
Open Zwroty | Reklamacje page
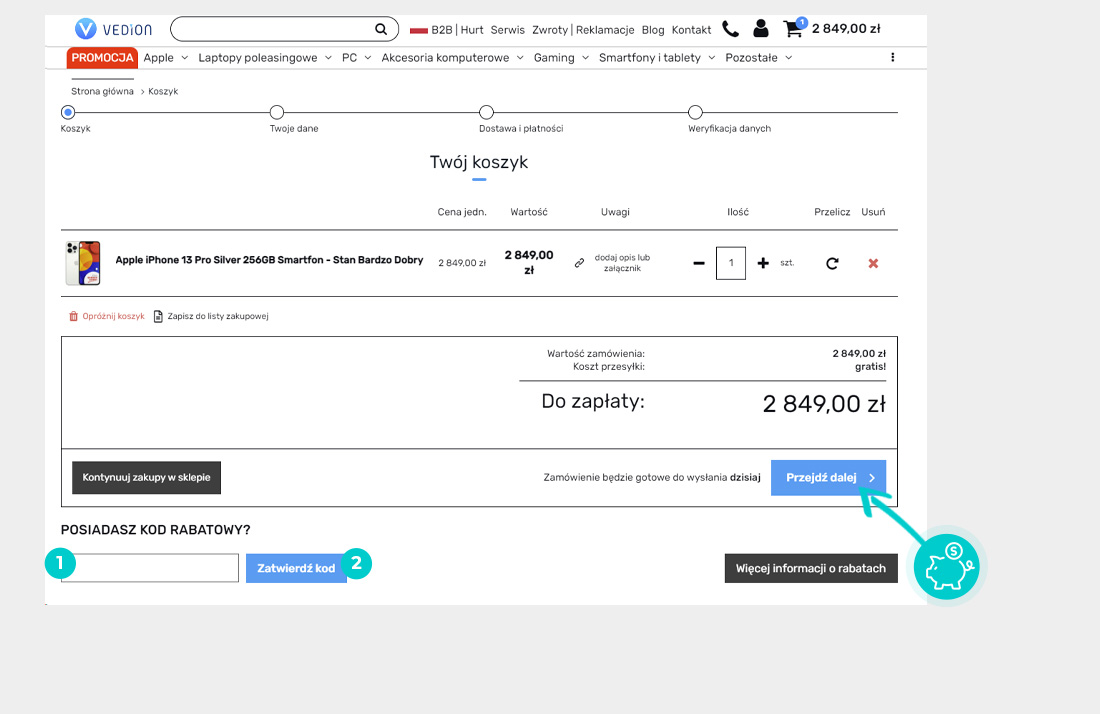[x=583, y=29]
